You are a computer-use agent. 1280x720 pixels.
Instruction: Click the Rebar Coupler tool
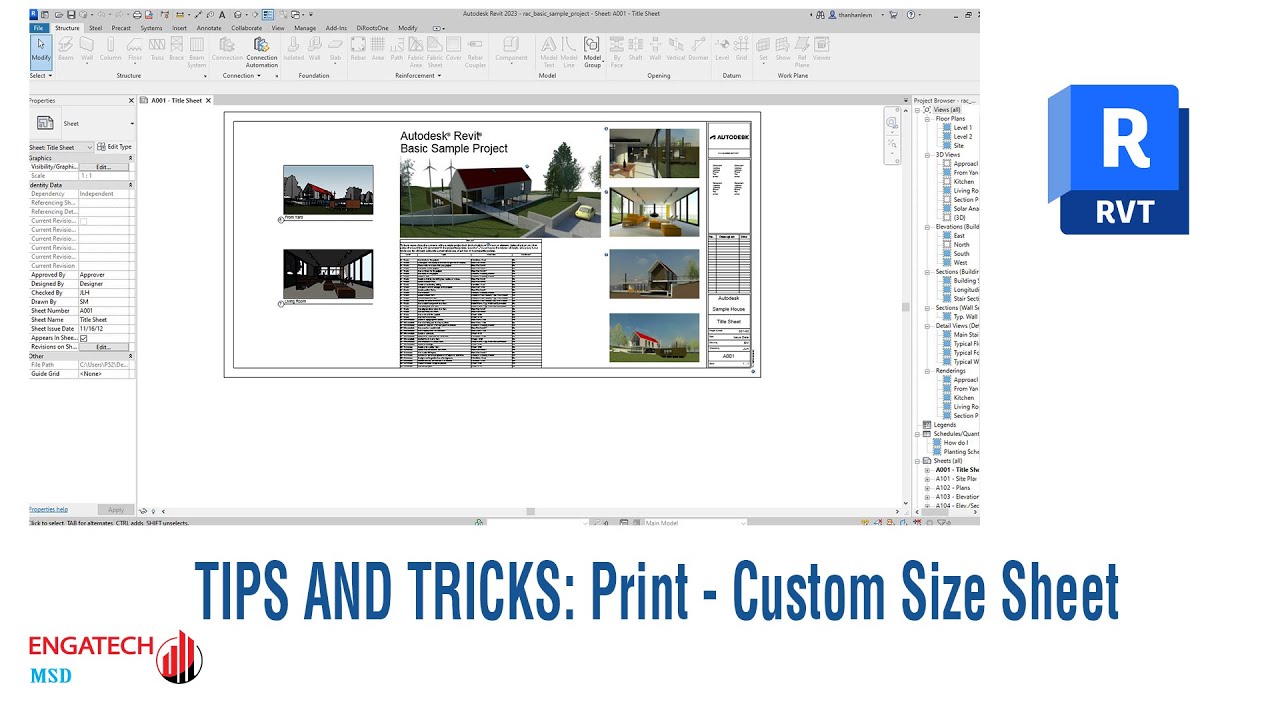coord(475,52)
